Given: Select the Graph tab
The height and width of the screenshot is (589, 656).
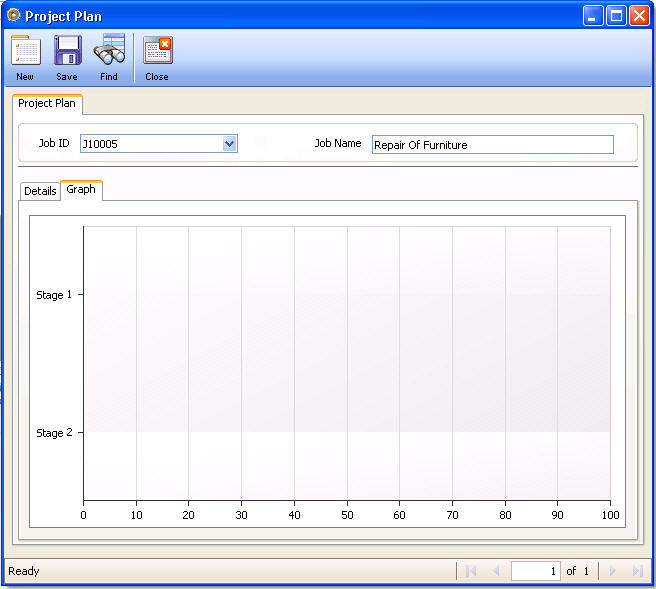Looking at the screenshot, I should 81,190.
